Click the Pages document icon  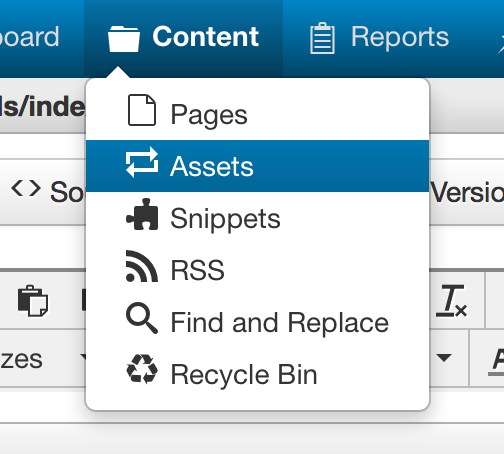[x=142, y=110]
